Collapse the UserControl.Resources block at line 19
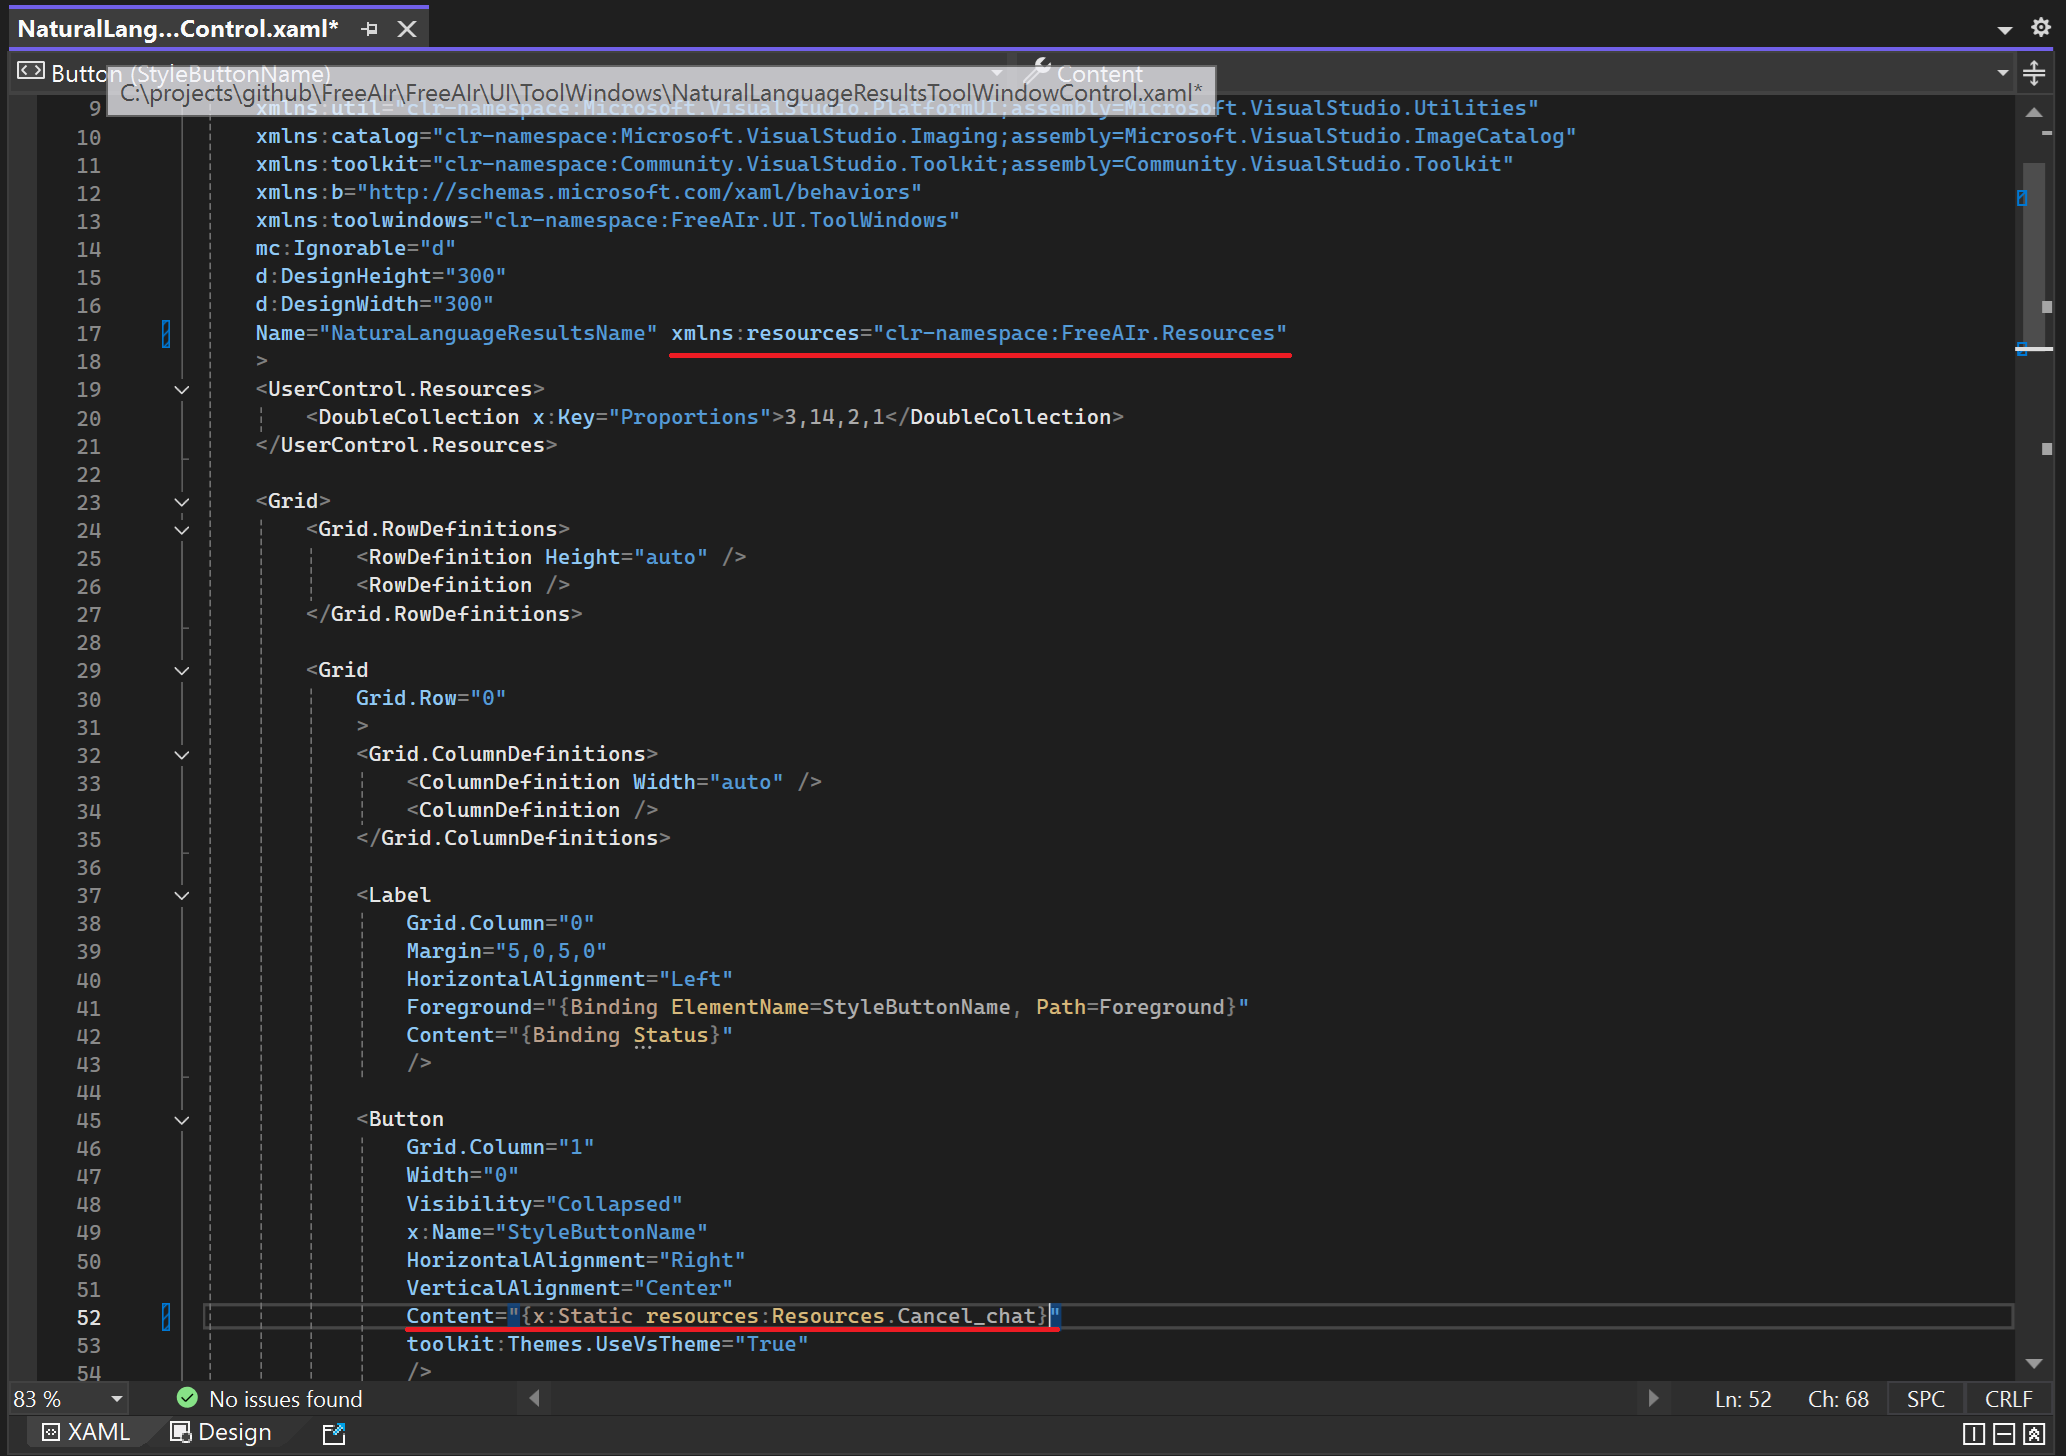Viewport: 2066px width, 1456px height. click(x=182, y=390)
